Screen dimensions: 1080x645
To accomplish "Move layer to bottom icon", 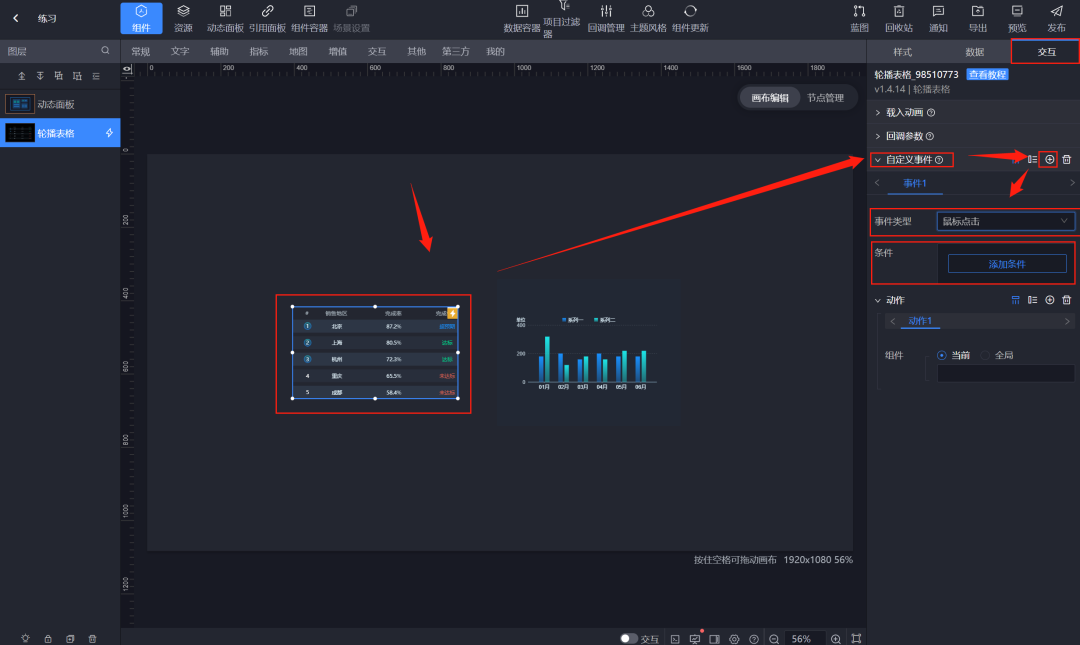I will click(40, 76).
